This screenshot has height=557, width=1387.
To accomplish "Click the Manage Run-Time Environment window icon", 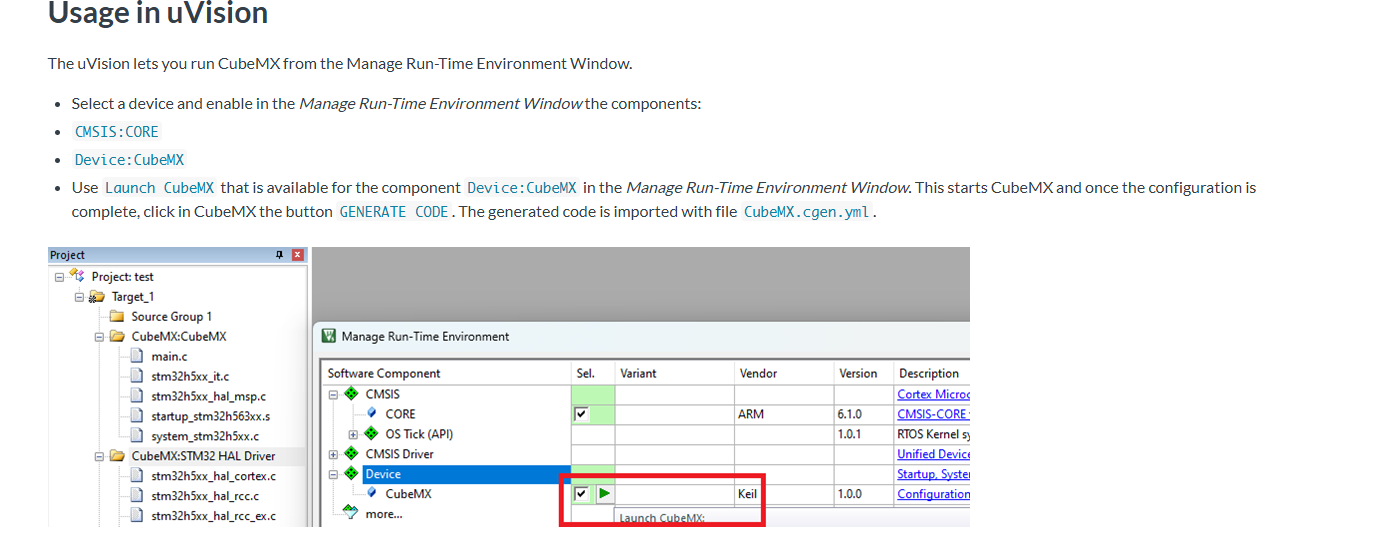I will [x=328, y=337].
